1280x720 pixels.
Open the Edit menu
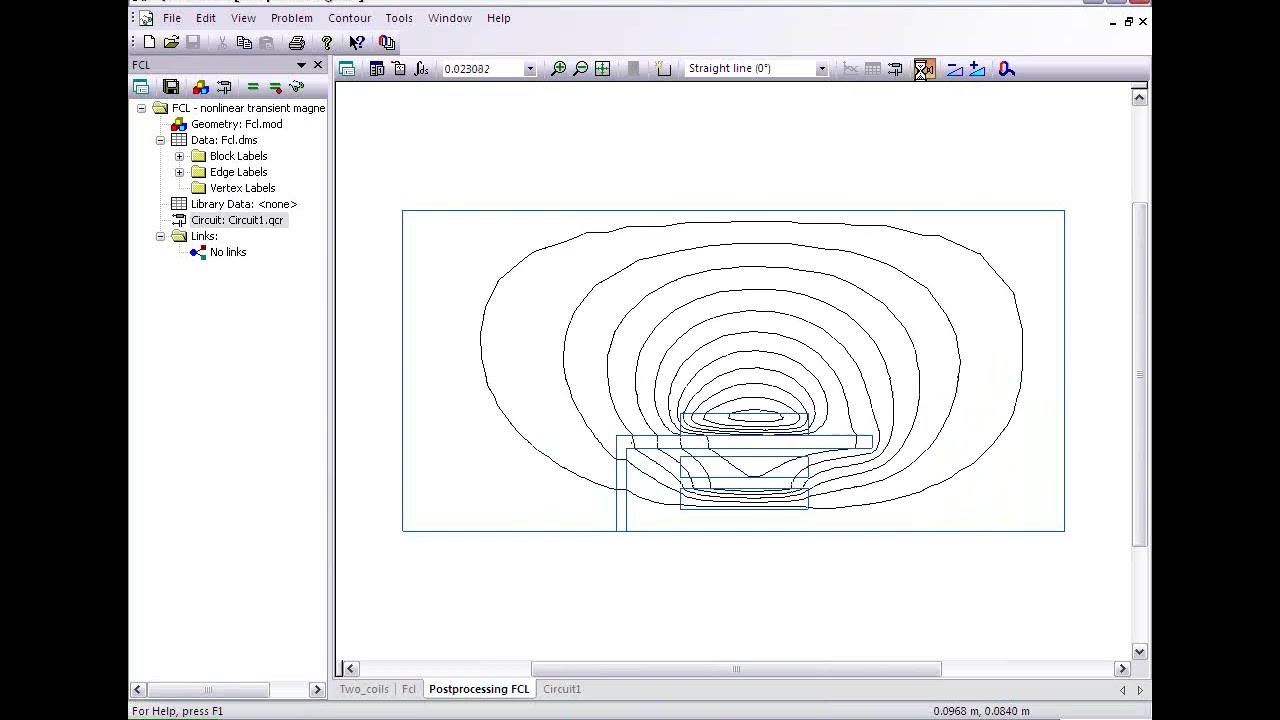(206, 18)
